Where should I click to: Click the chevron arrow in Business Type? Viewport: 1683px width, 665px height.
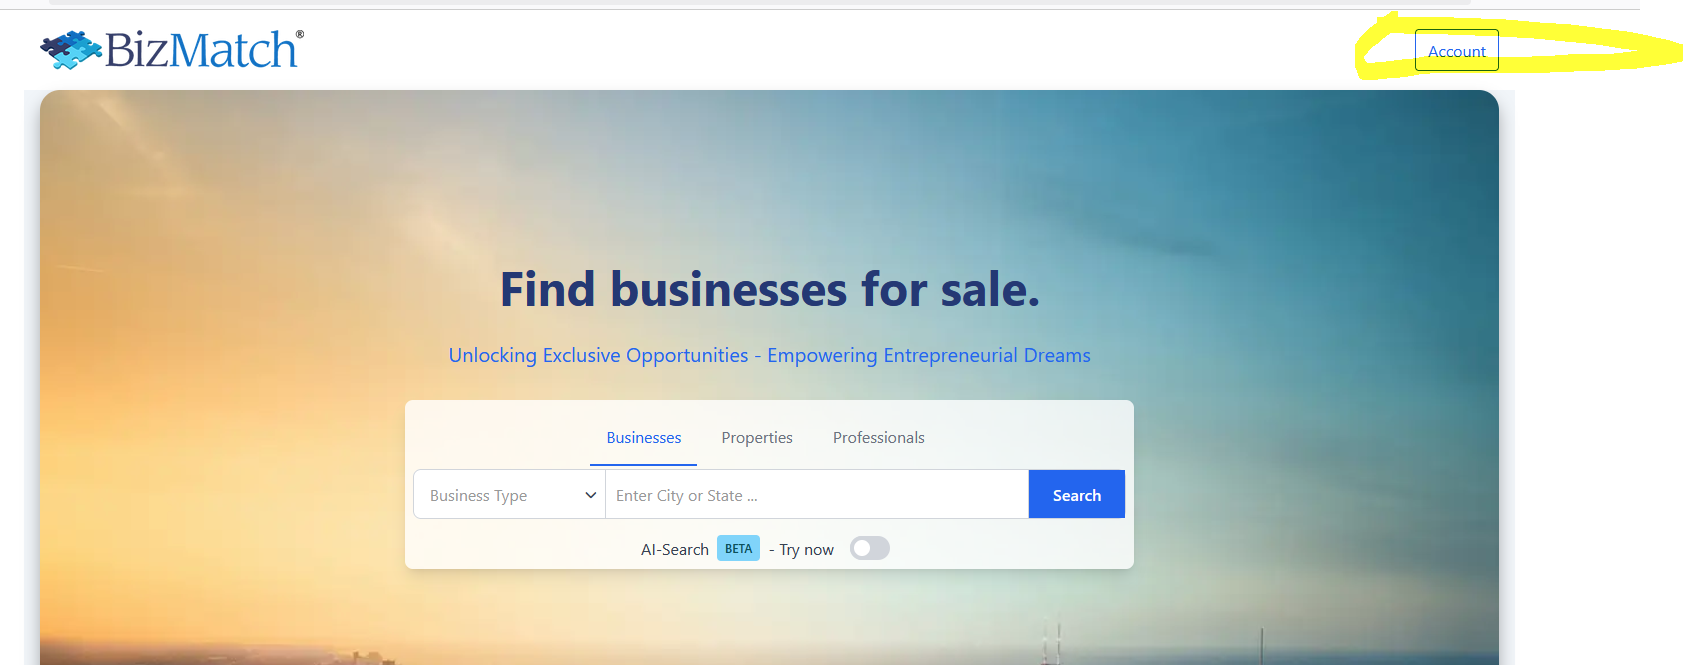[x=590, y=495]
